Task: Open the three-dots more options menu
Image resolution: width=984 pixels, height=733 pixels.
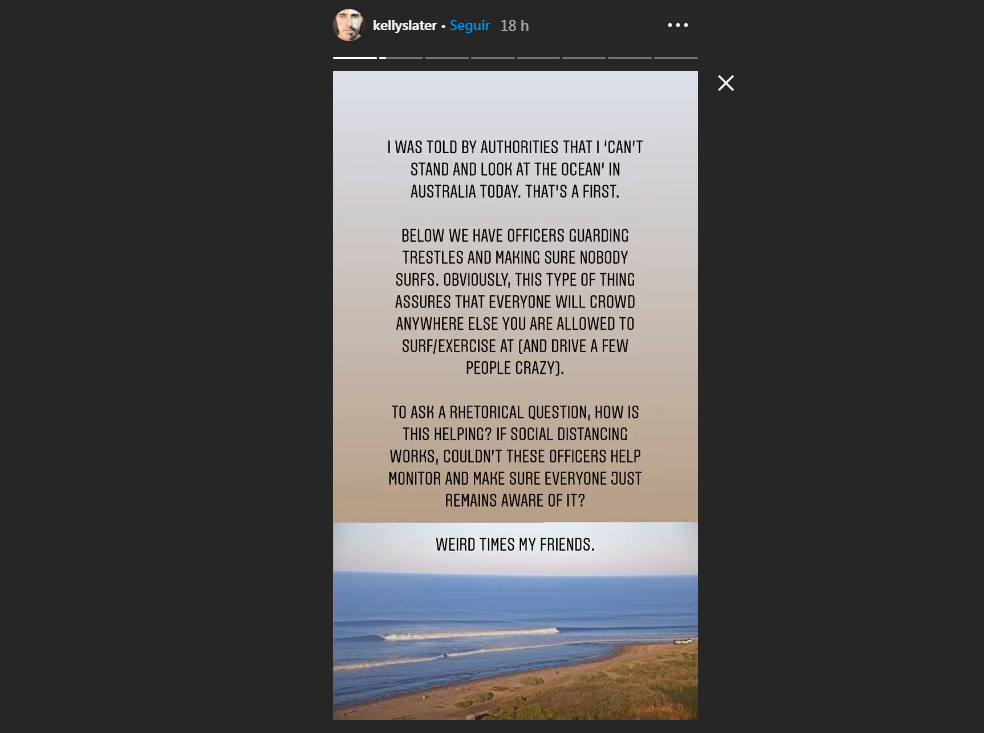Action: (x=678, y=25)
